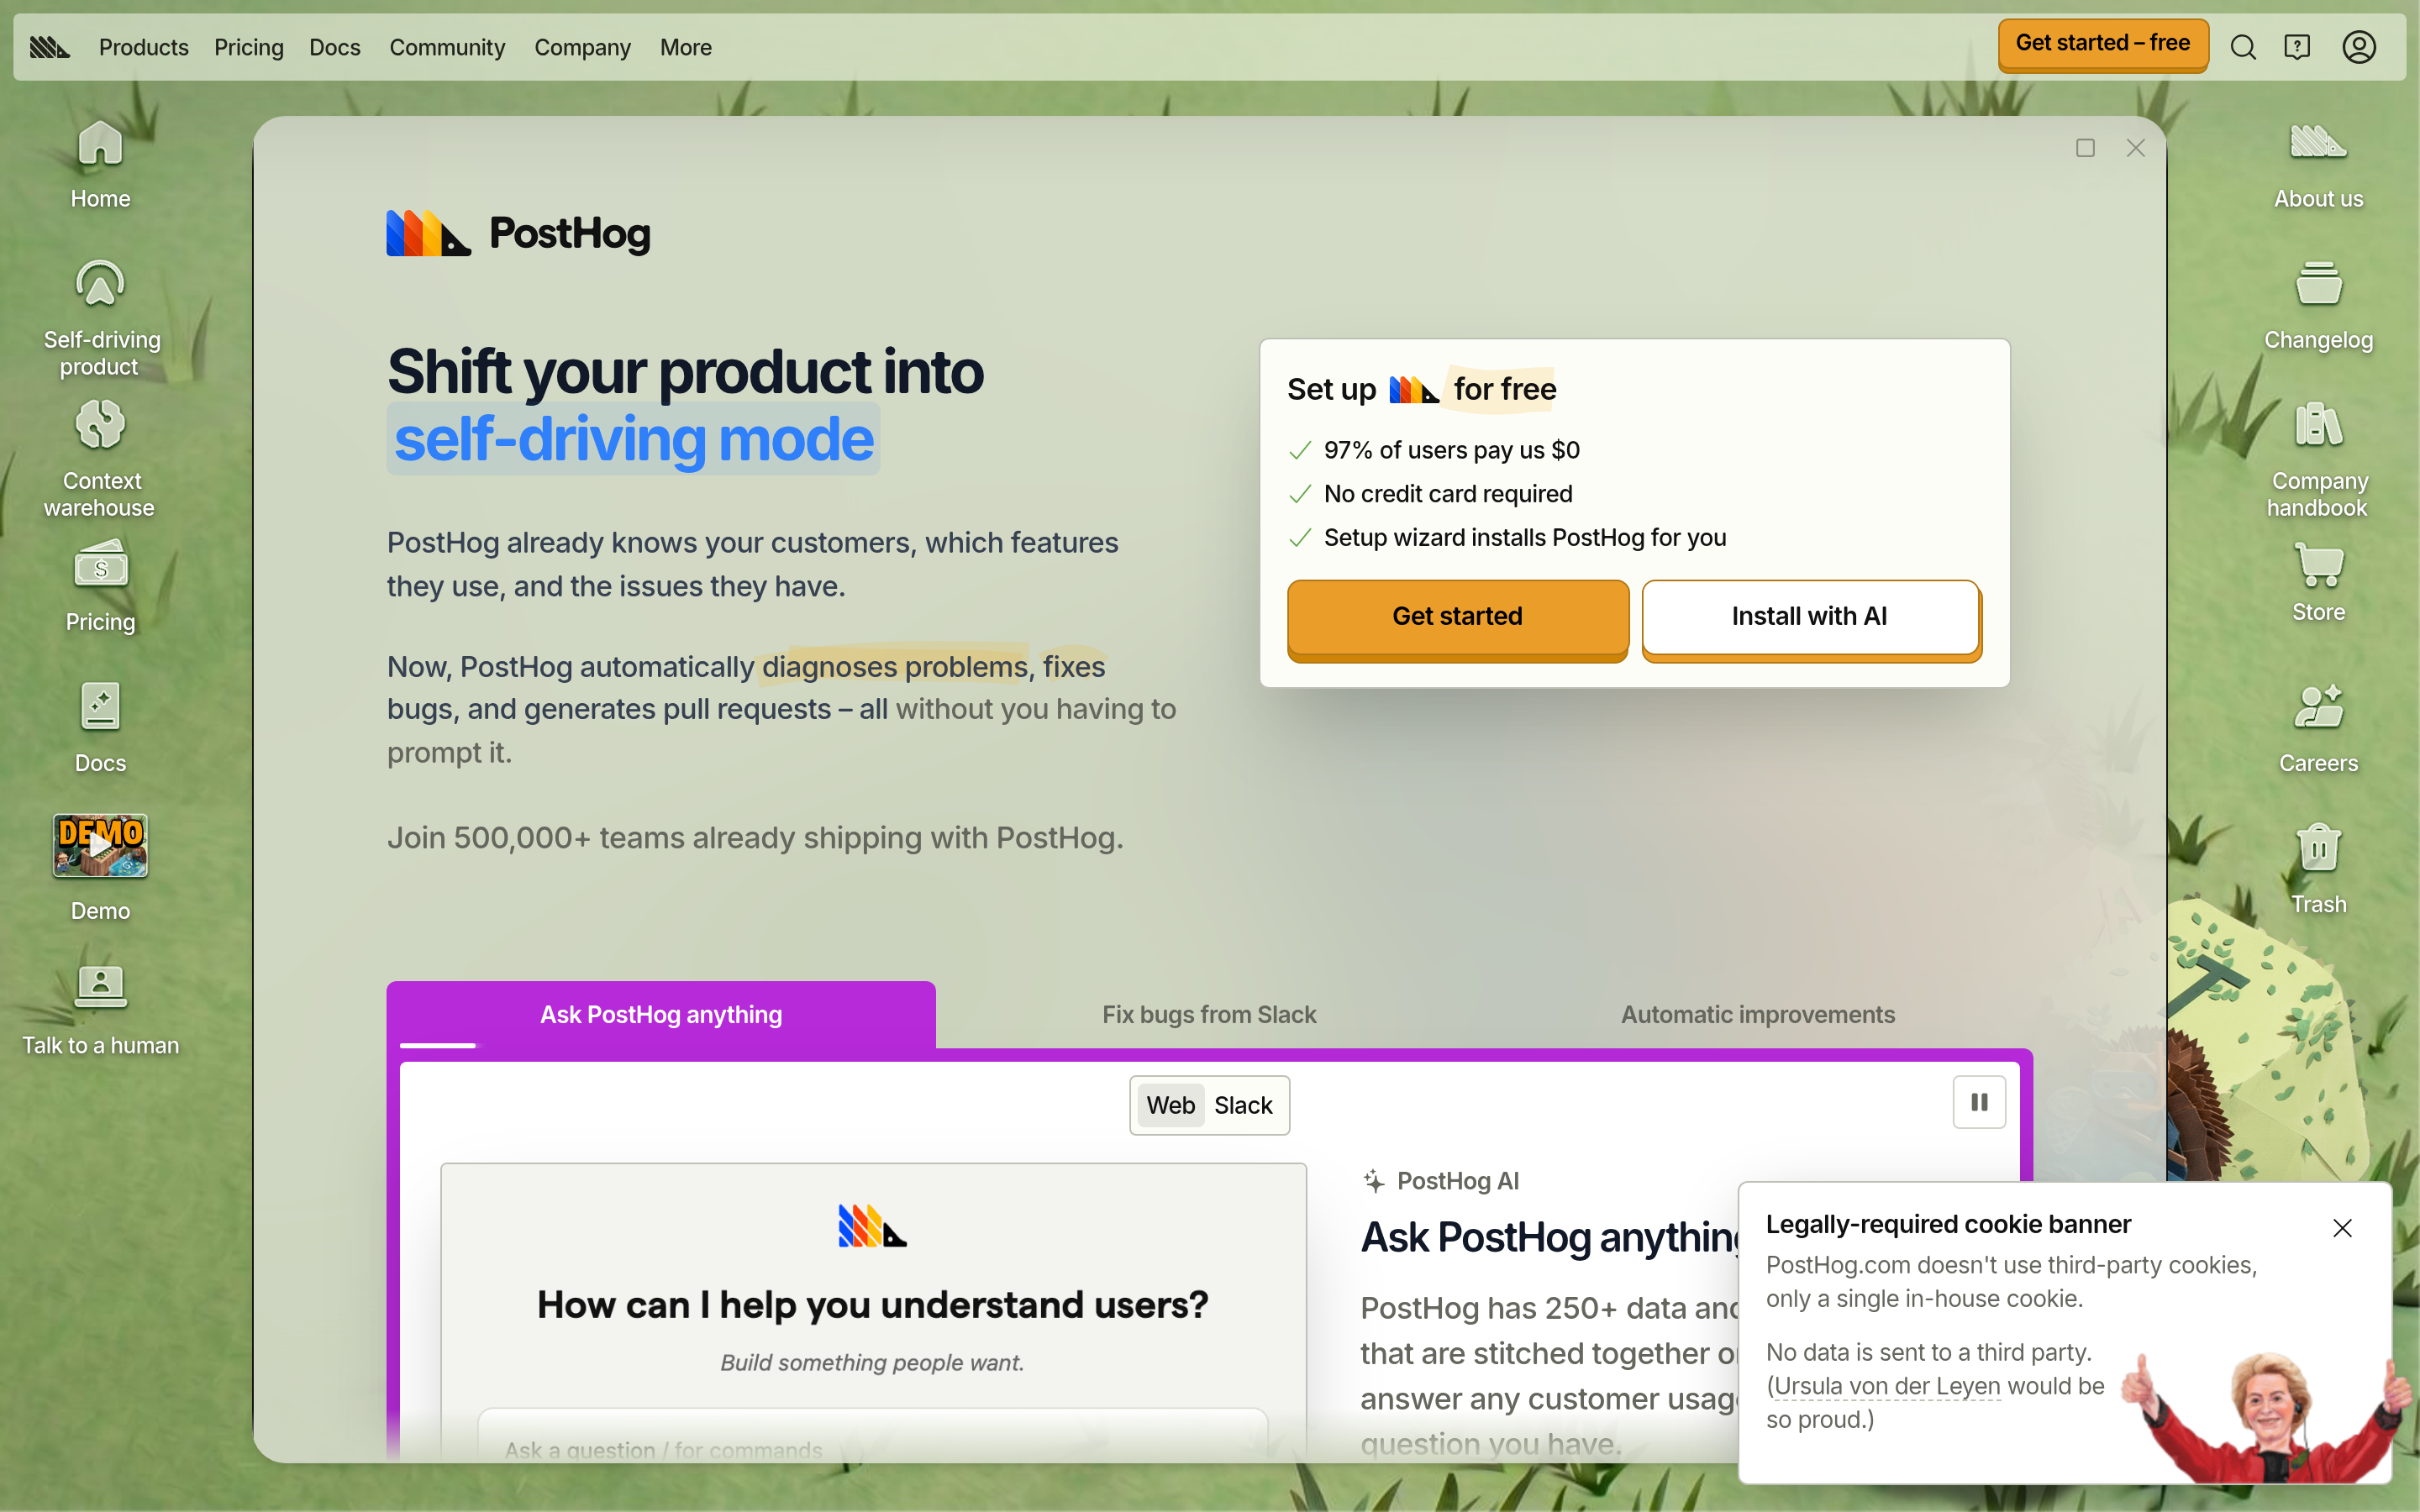Viewport: 2420px width, 1512px height.
Task: Click Install with AI button
Action: tap(1810, 618)
